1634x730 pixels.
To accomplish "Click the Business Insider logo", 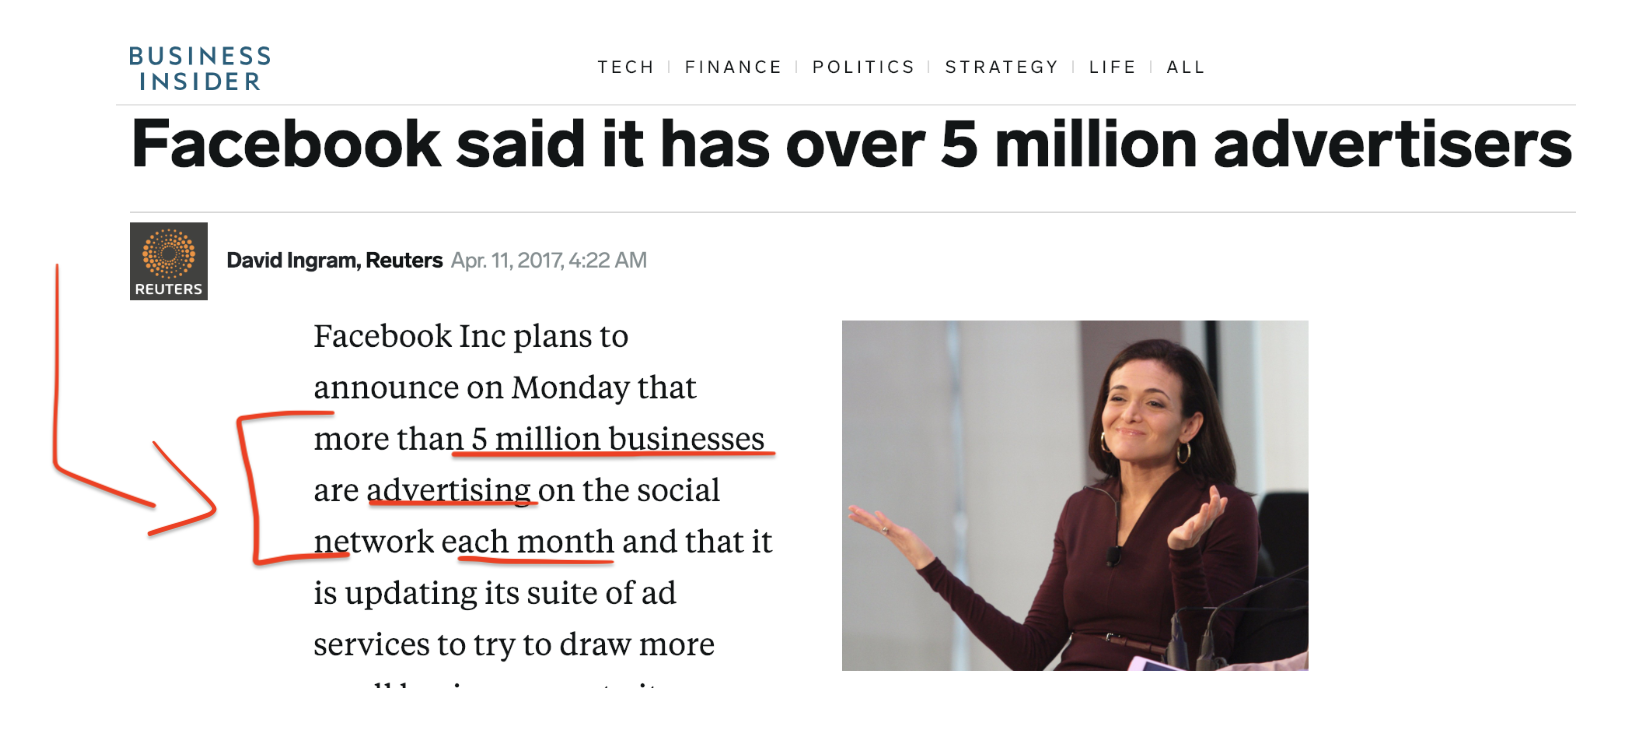I will point(199,68).
